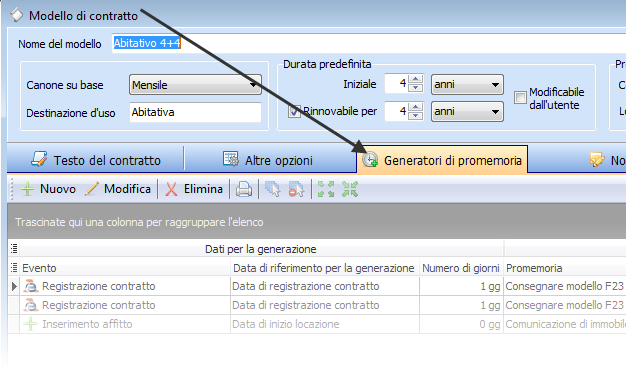Click Dati per la generazione band header

pos(261,249)
